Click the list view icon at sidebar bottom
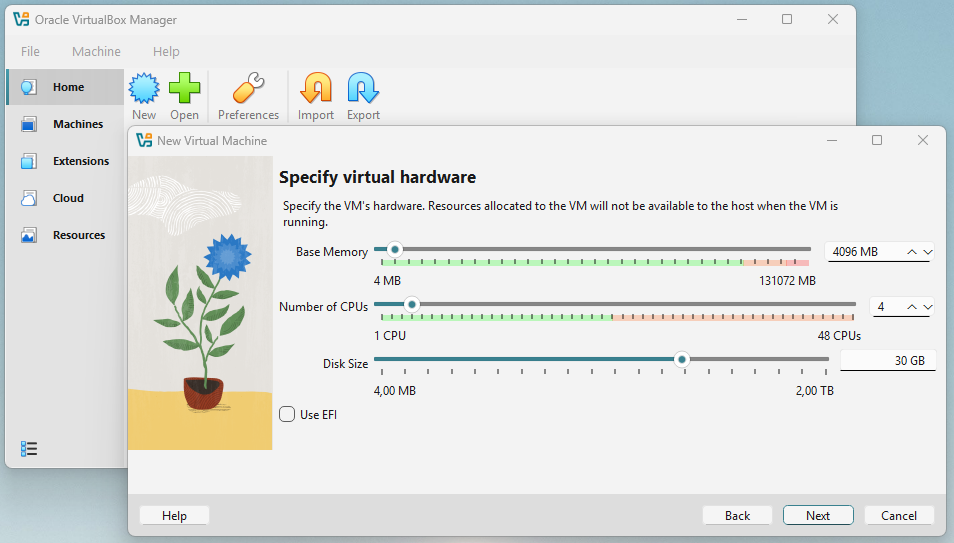The width and height of the screenshot is (954, 543). 29,449
